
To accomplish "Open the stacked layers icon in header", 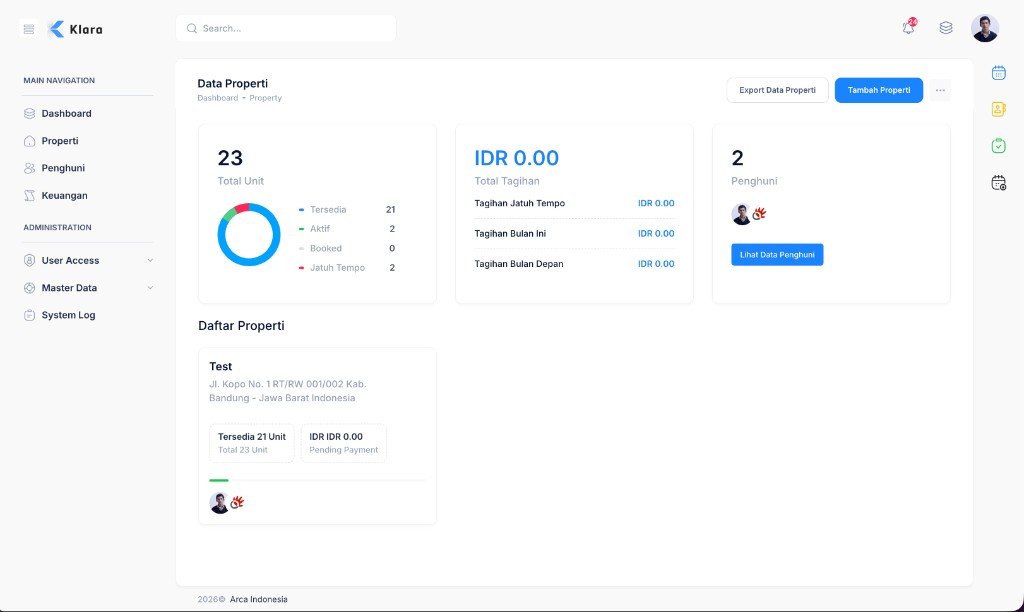I will [946, 27].
